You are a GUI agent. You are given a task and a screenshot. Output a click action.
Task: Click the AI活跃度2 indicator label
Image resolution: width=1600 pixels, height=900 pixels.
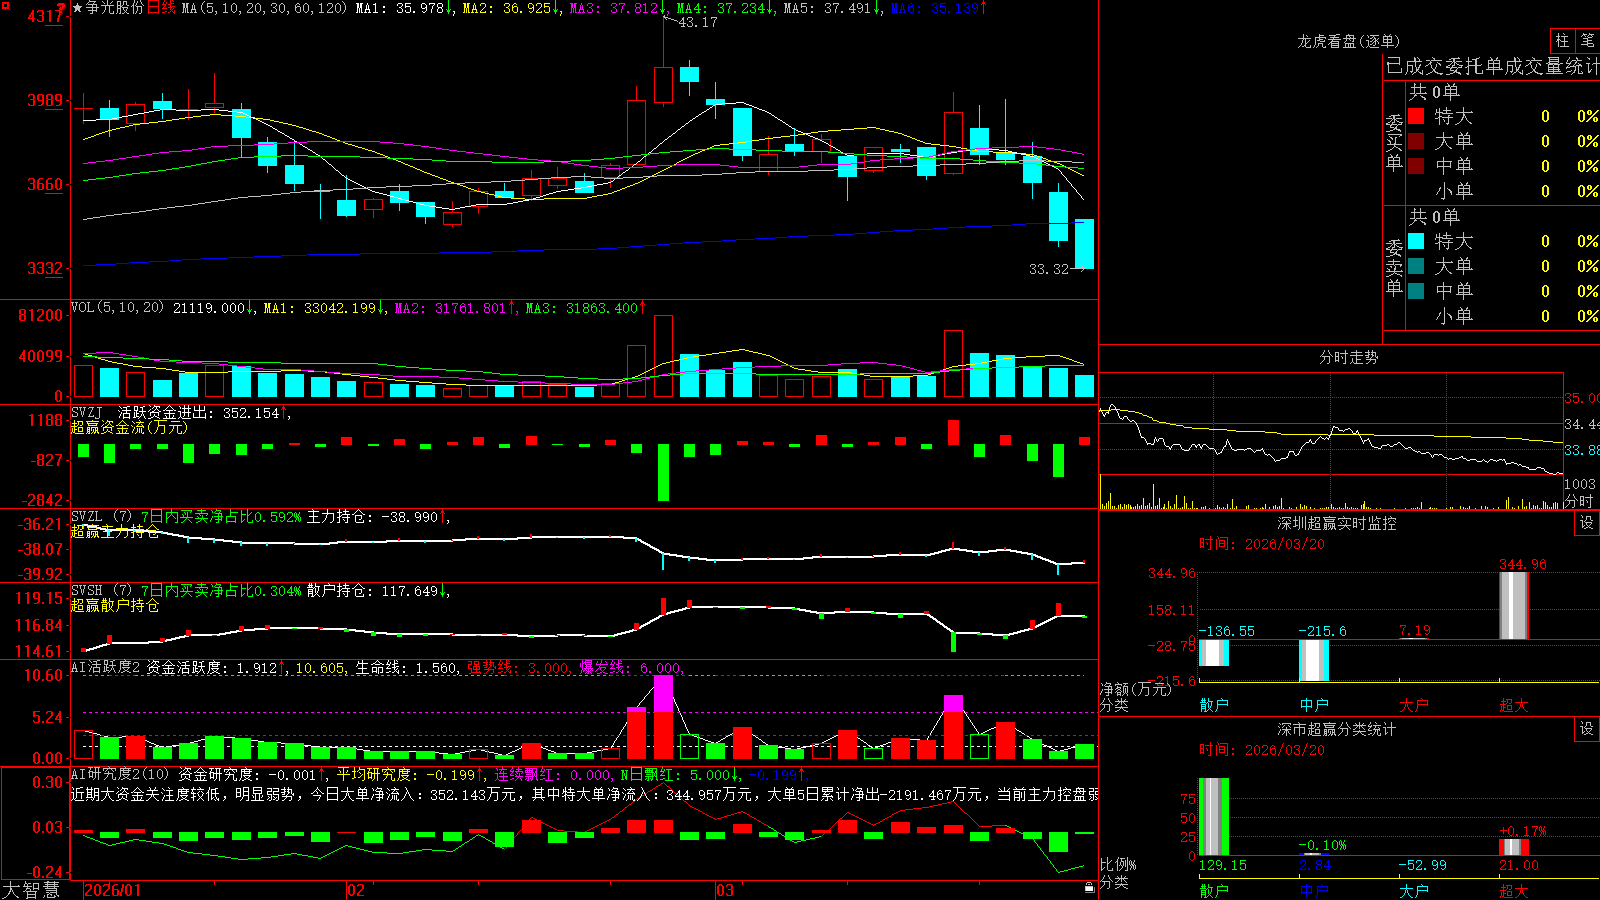[106, 667]
